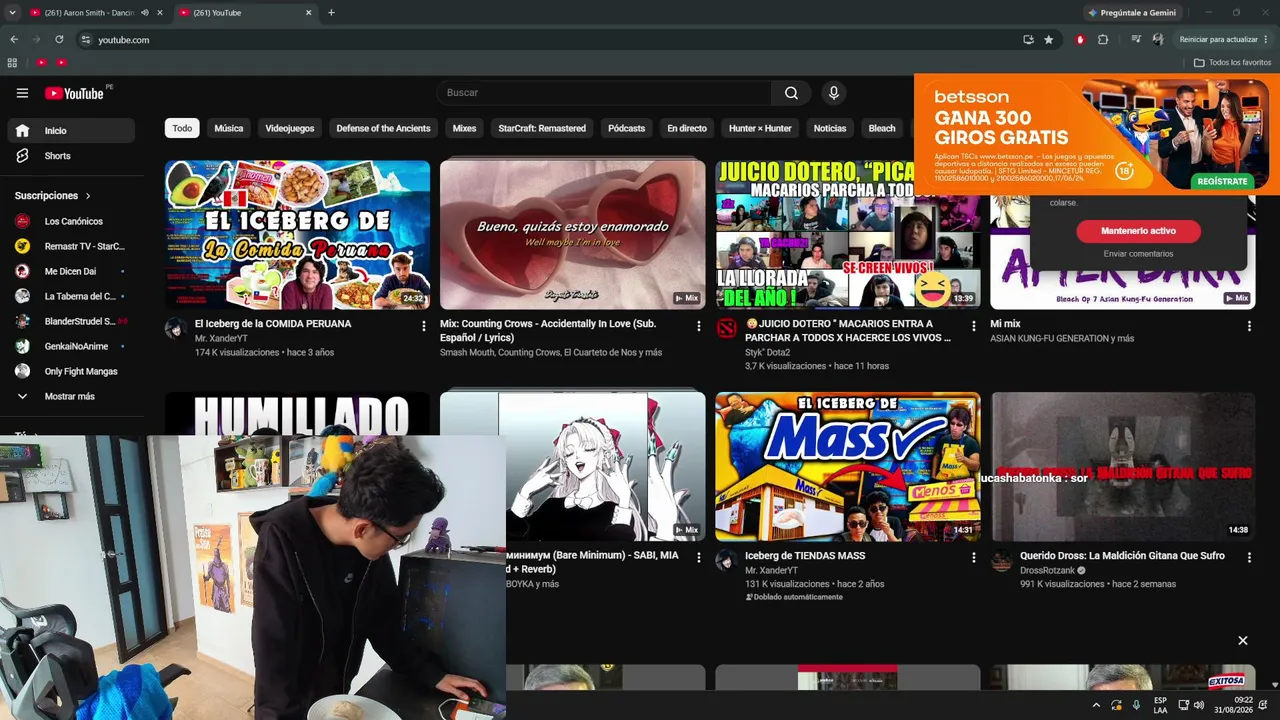View site information for youtube.com
Screen dimensions: 1280x720
(x=86, y=40)
